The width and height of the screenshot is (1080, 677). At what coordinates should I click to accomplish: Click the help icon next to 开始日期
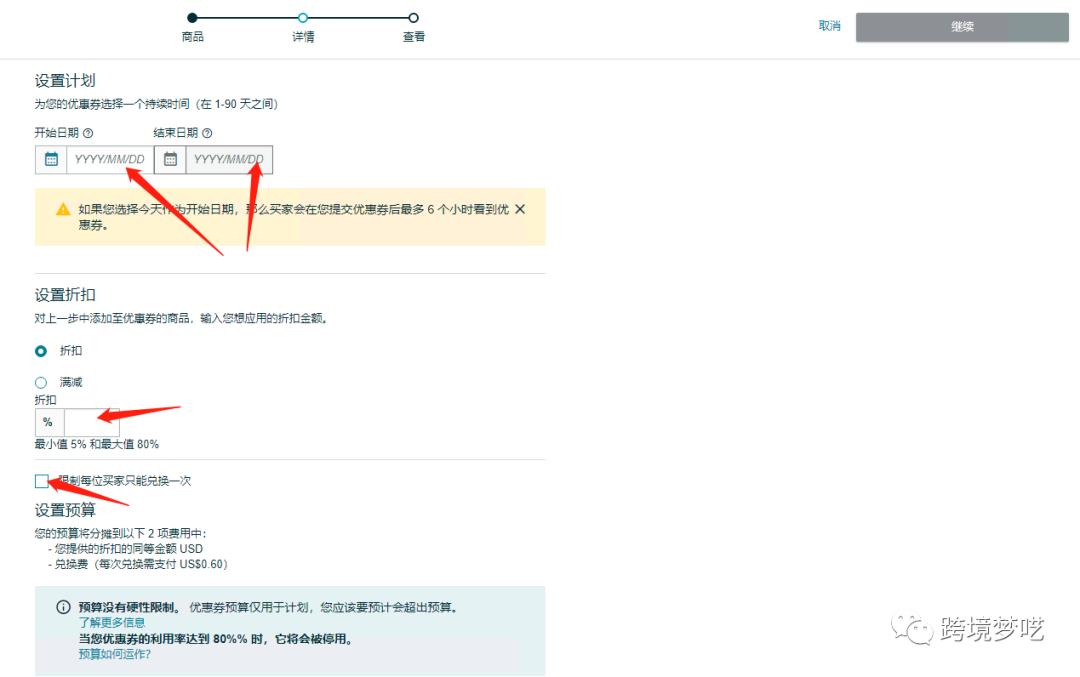point(89,132)
